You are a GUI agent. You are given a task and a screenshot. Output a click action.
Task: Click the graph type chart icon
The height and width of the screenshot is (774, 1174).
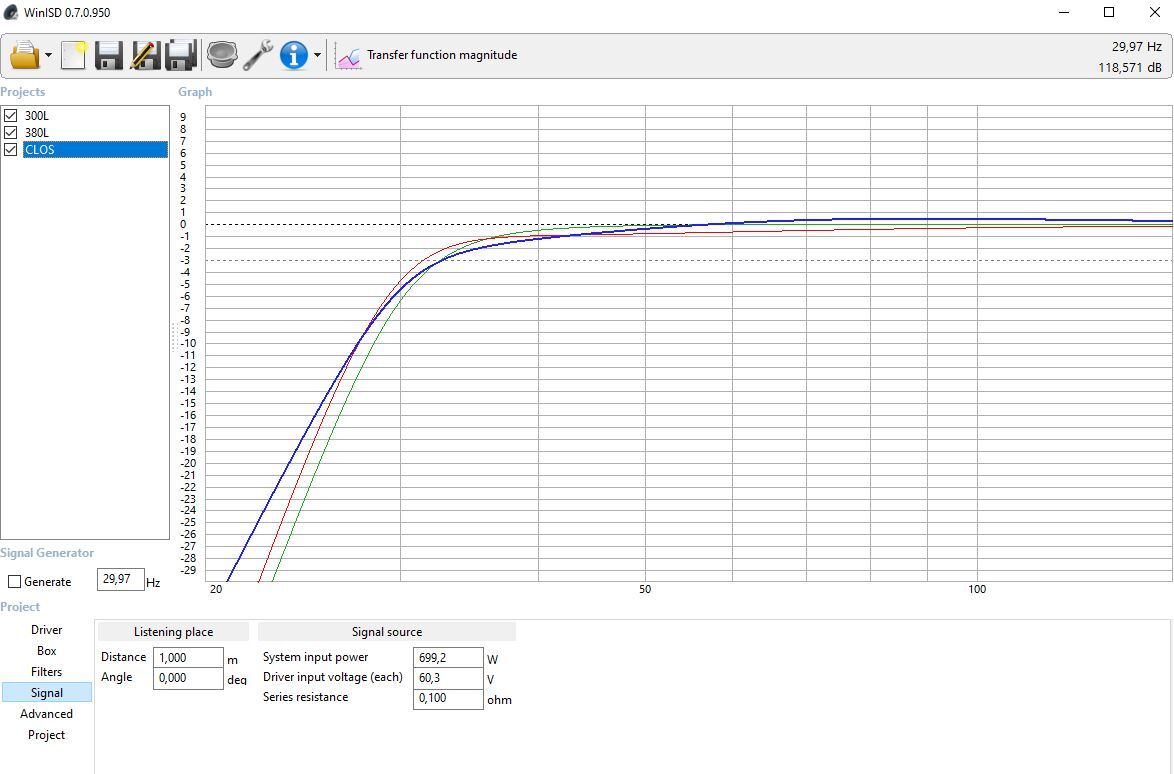pyautogui.click(x=348, y=57)
